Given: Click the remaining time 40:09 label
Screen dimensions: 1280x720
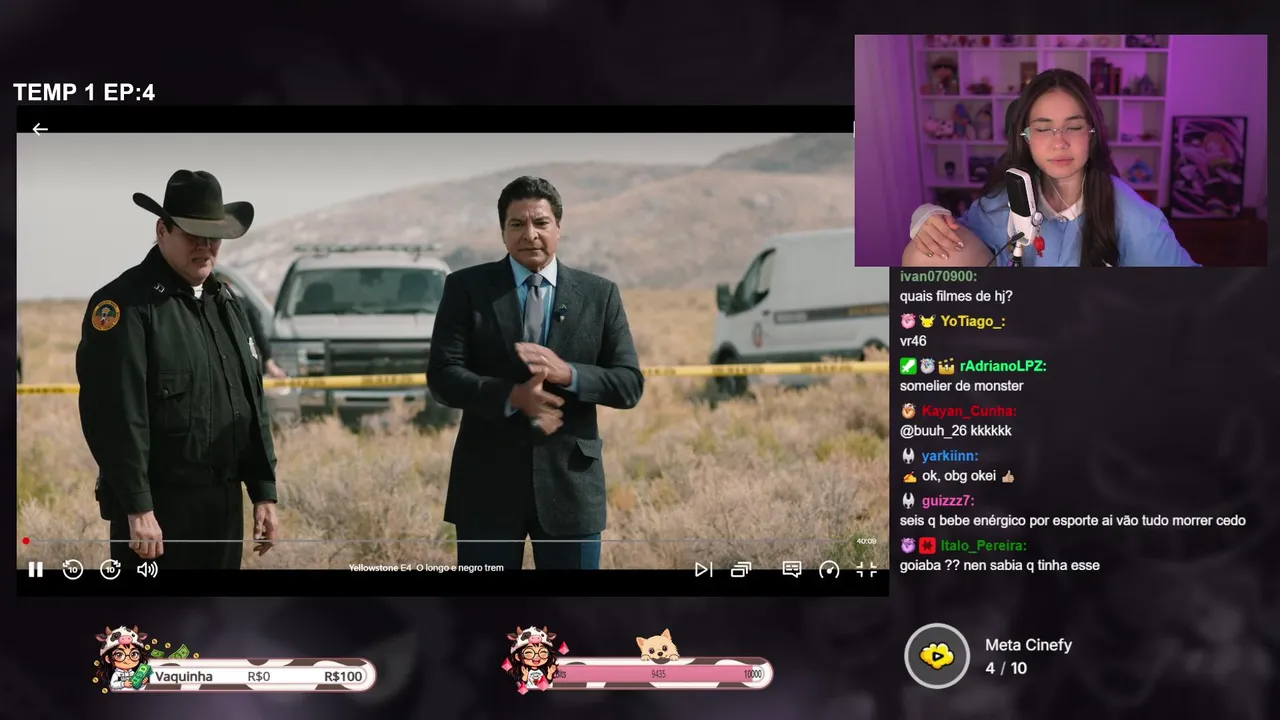Looking at the screenshot, I should point(866,541).
